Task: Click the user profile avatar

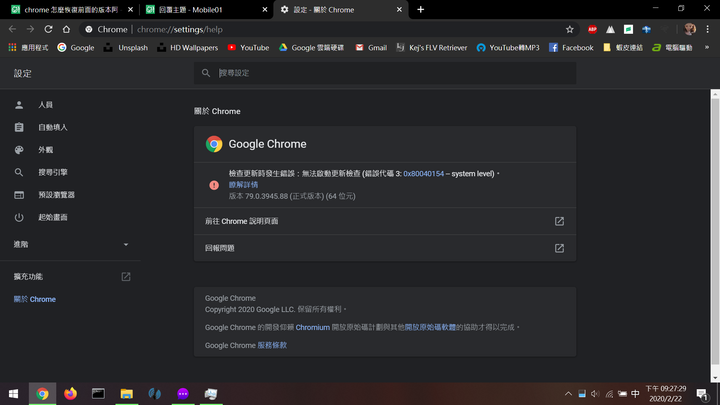Action: pos(690,29)
